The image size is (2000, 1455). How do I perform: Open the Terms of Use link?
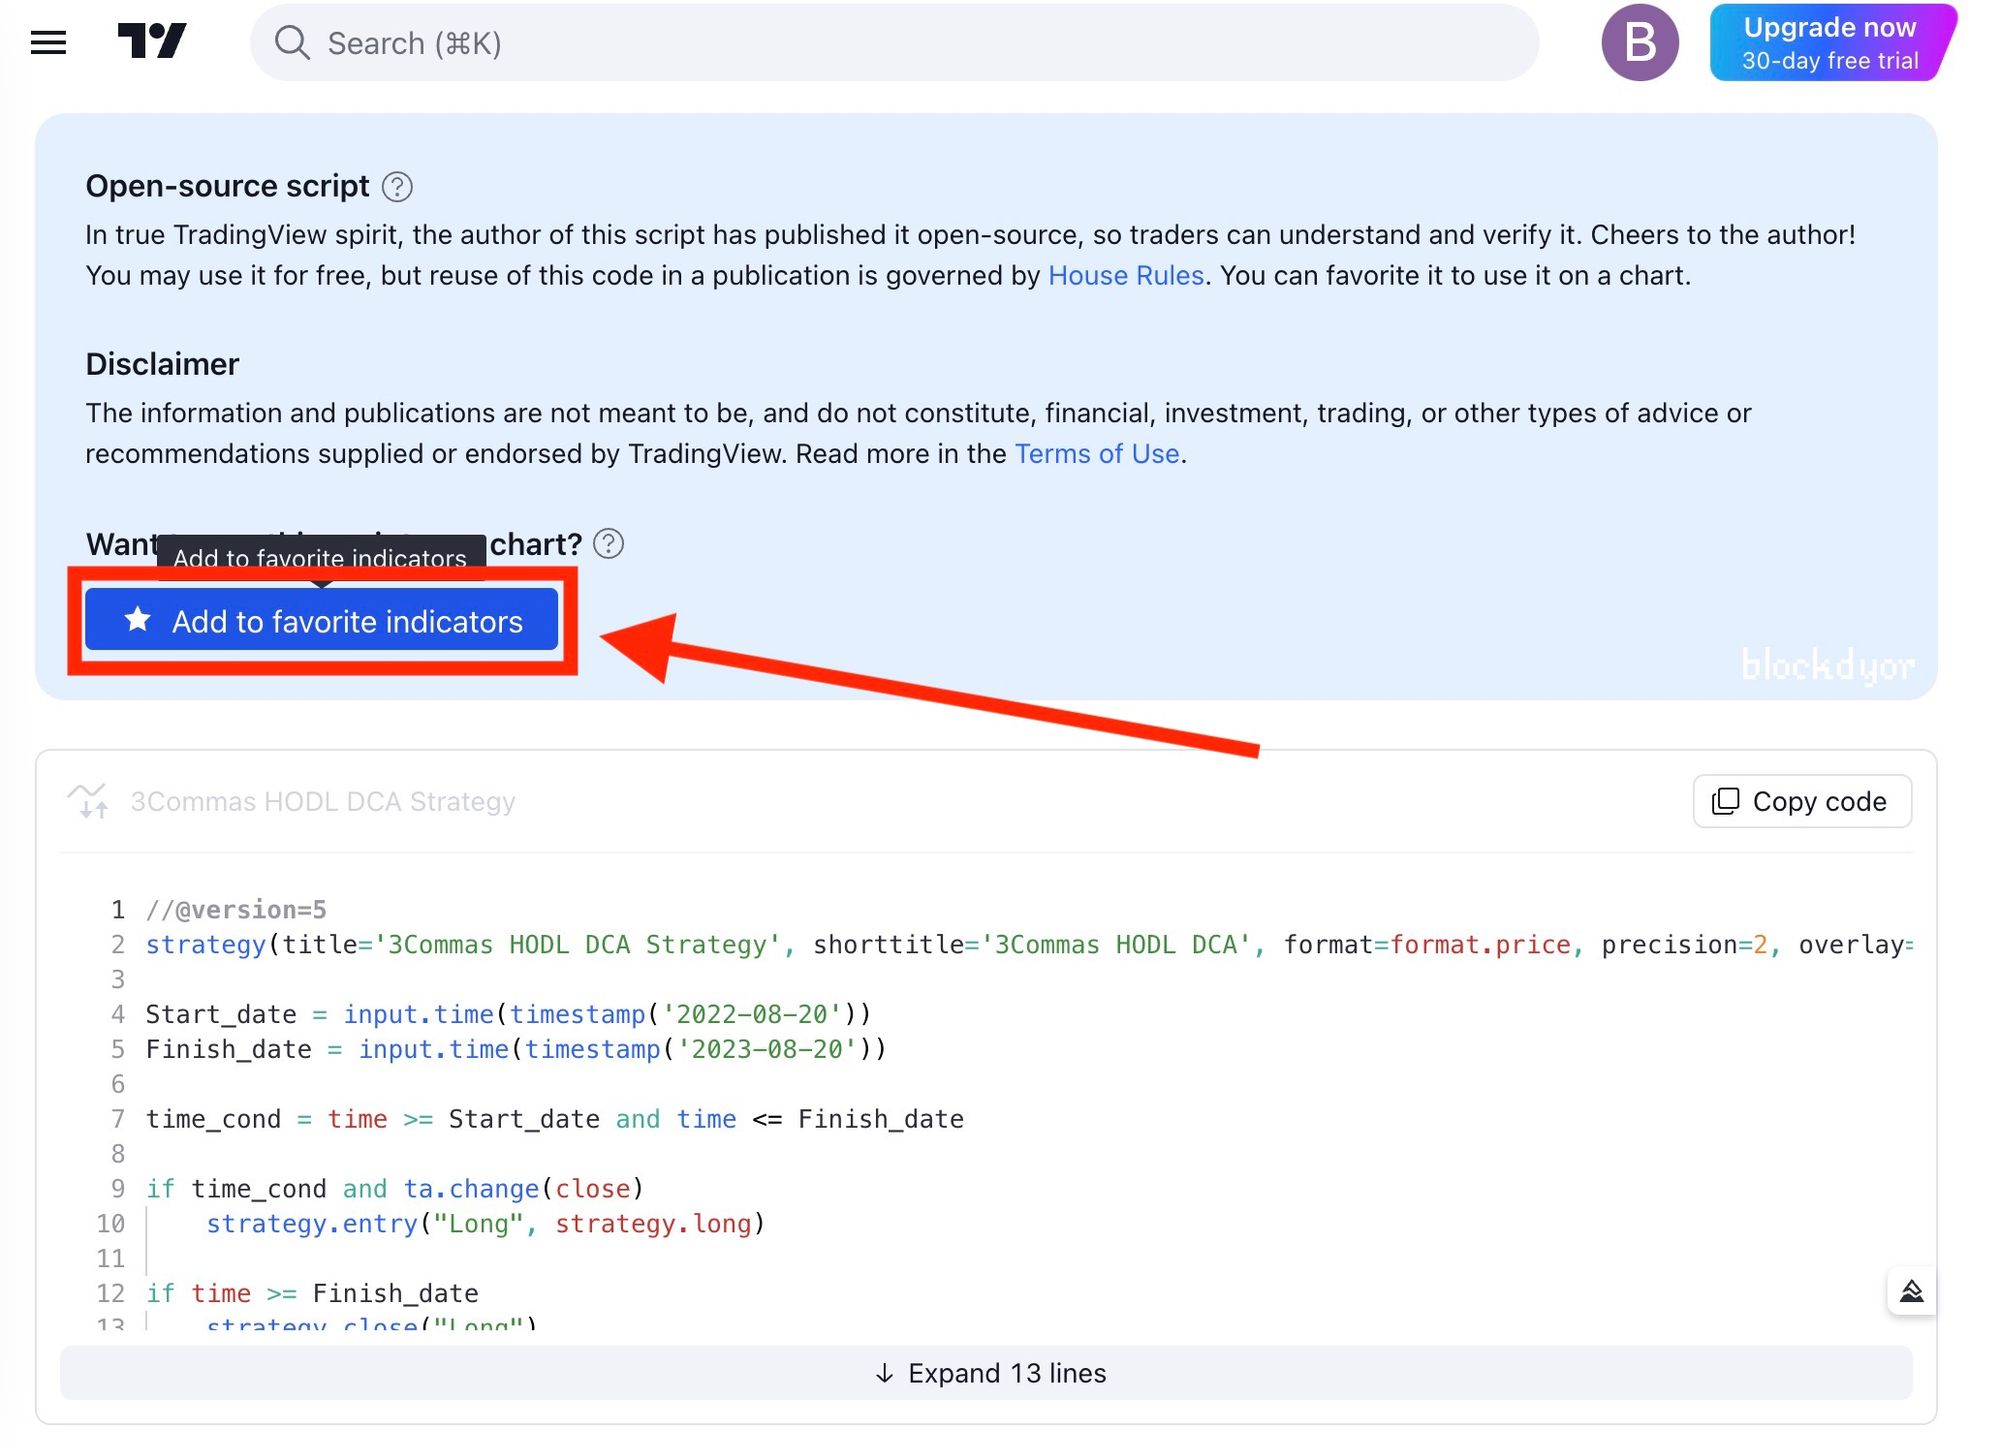click(x=1097, y=454)
